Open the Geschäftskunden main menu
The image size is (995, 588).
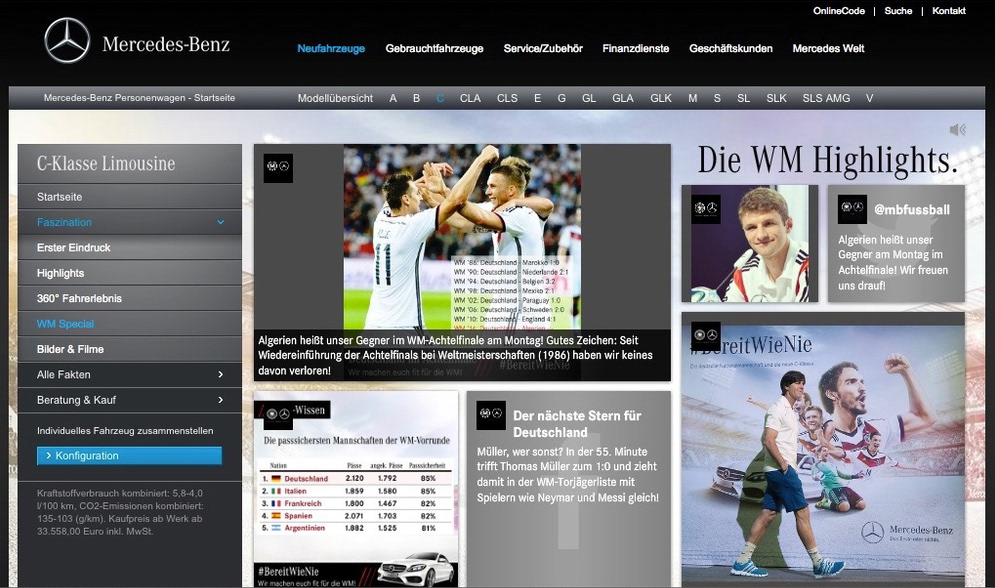(x=731, y=48)
